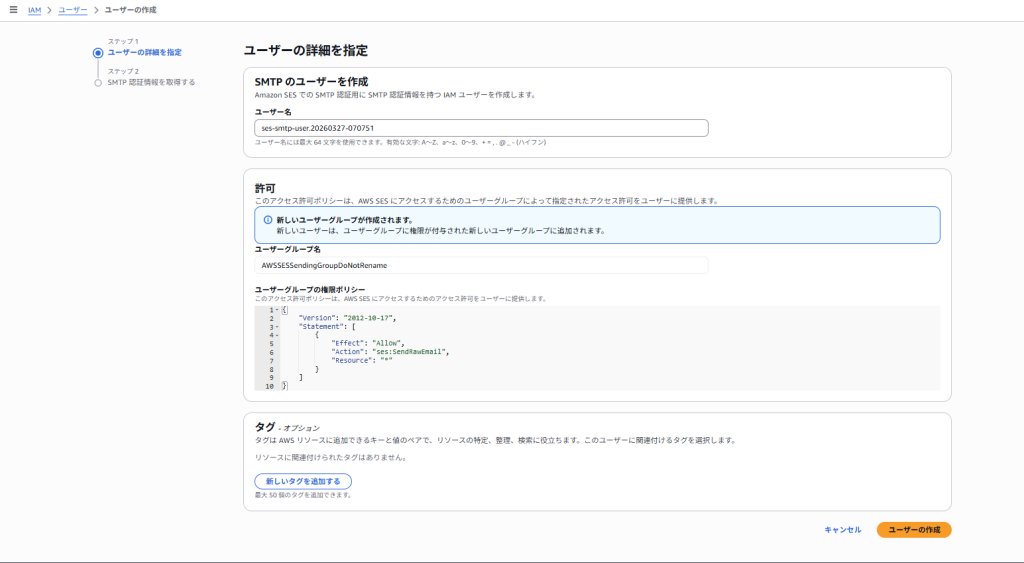Click the info icon in the blue notice
This screenshot has width=1024, height=563.
coord(267,219)
